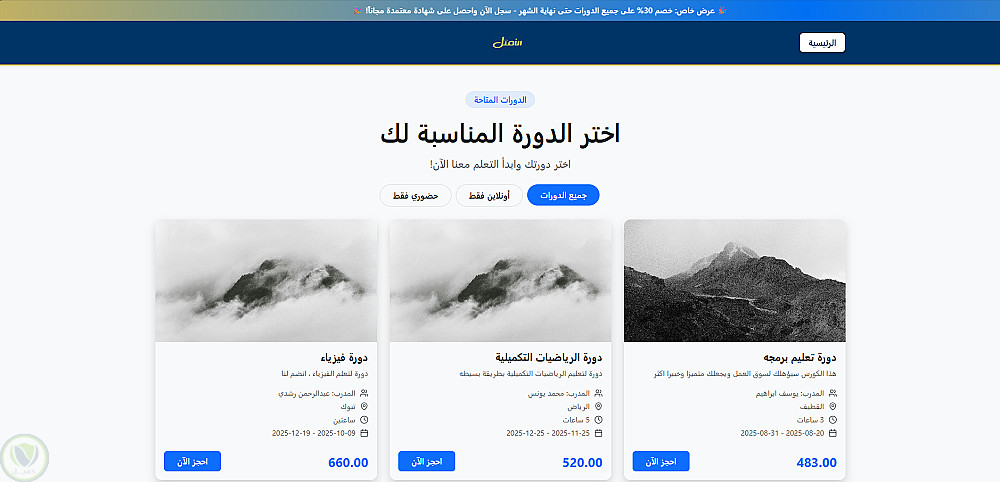Image resolution: width=1000 pixels, height=482 pixels.
Task: Click the location pin icon beside القطيف
Action: coord(833,407)
